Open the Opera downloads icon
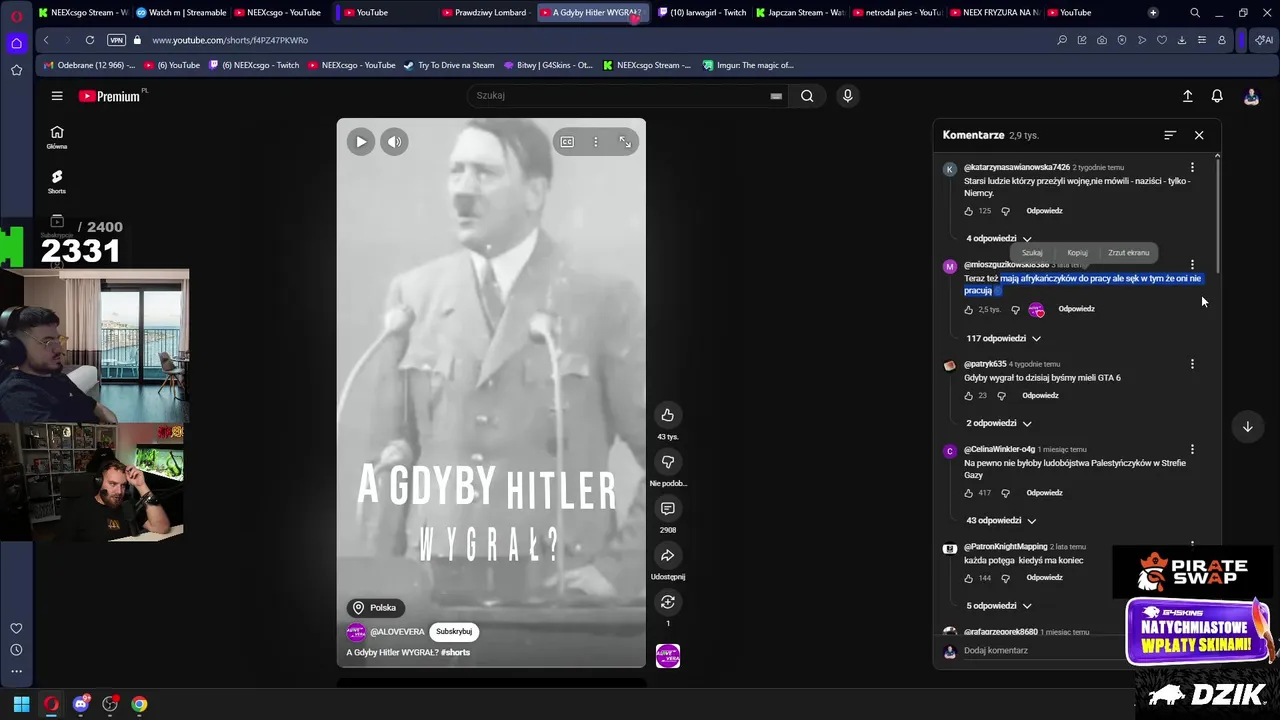The height and width of the screenshot is (720, 1280). click(1181, 40)
